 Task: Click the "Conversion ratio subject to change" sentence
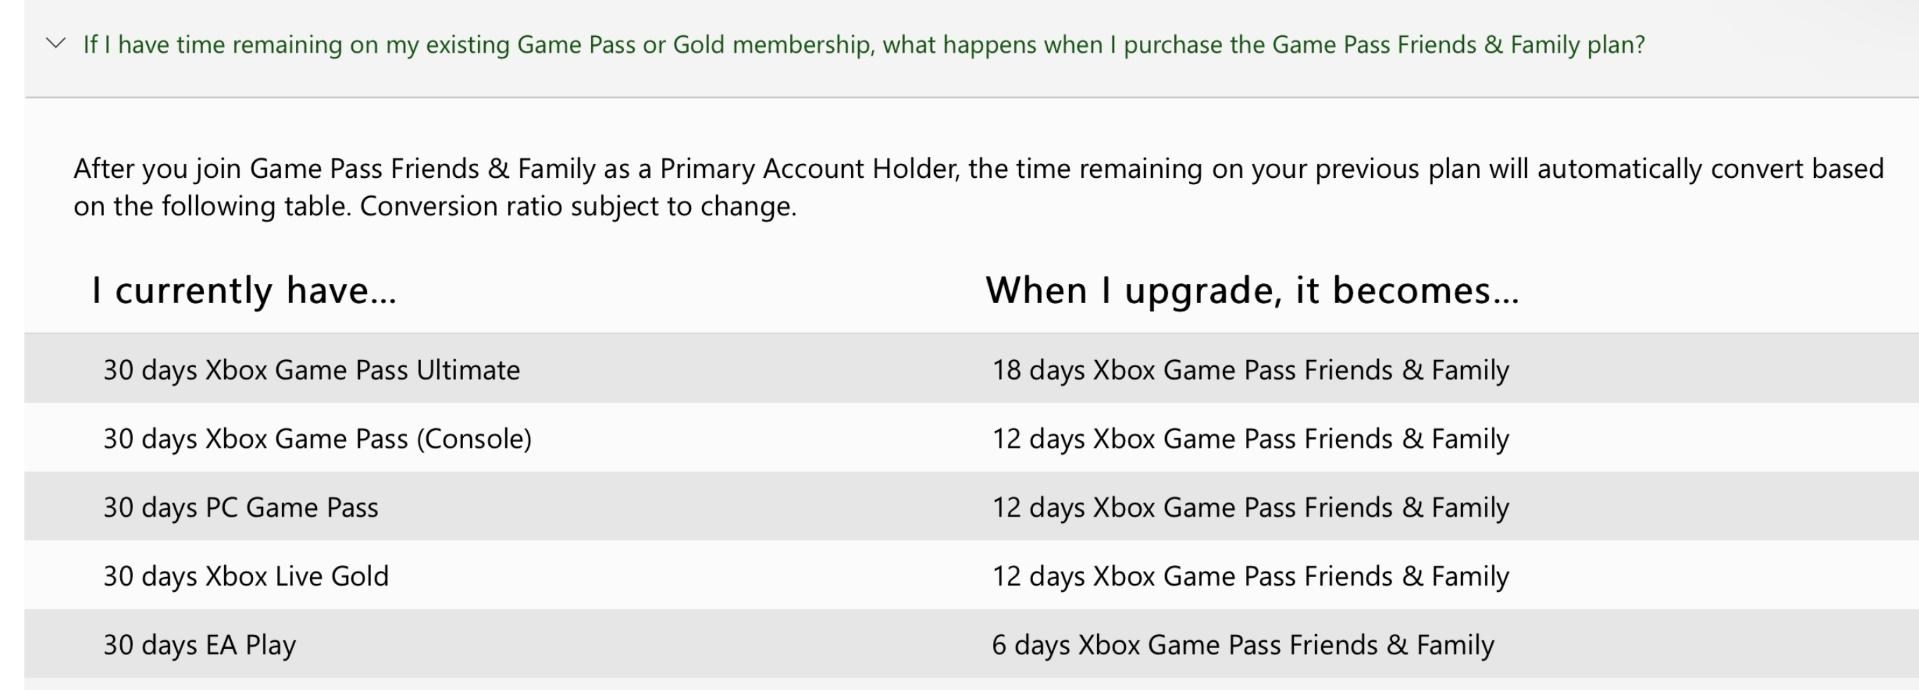(578, 207)
